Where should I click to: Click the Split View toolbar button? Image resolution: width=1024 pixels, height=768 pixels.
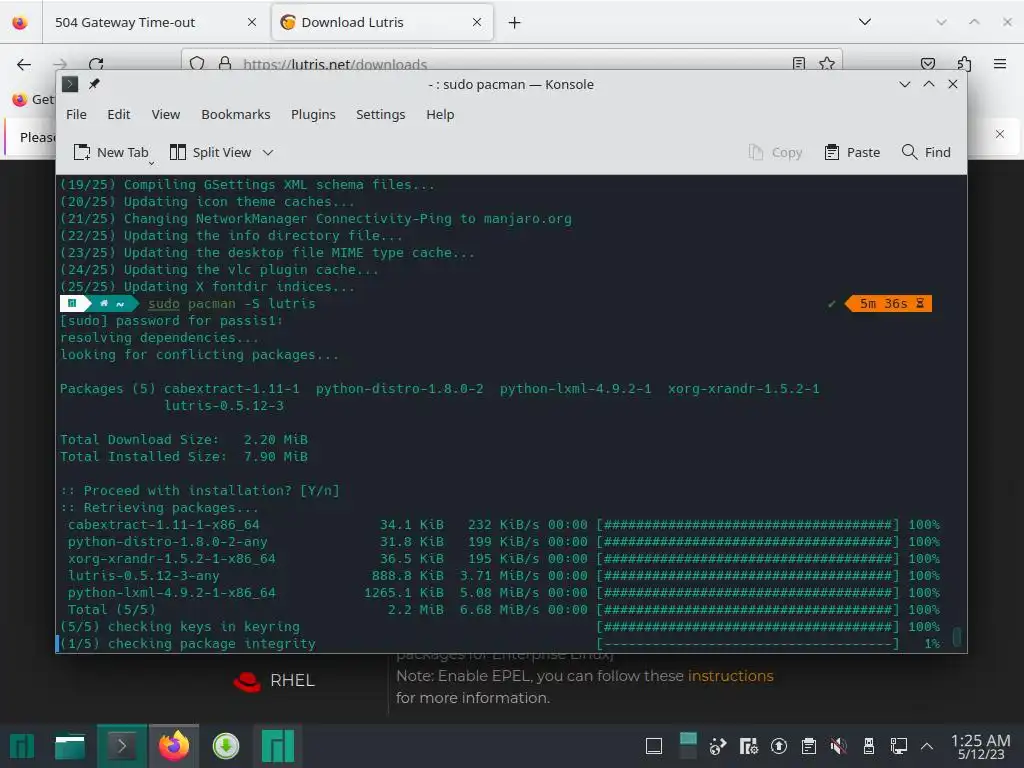[x=210, y=152]
